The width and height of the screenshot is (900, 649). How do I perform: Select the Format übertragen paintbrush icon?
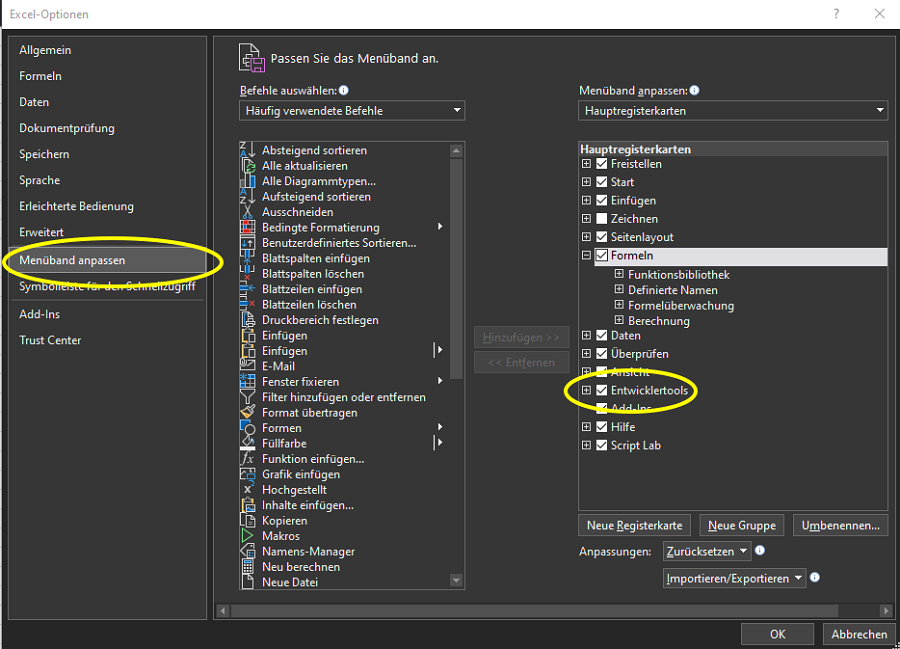(x=247, y=413)
